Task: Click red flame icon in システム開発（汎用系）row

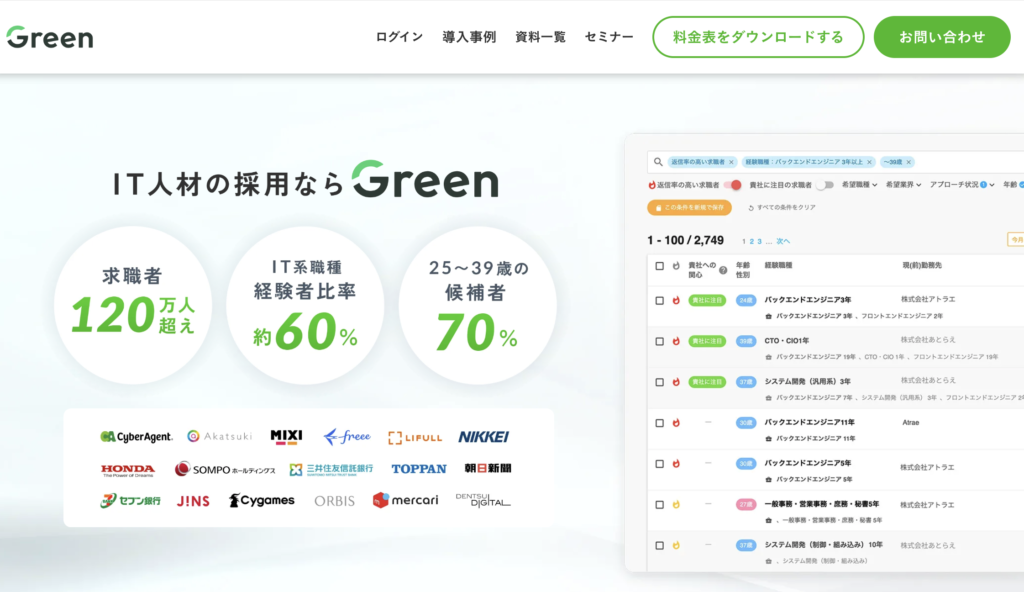Action: tap(676, 382)
